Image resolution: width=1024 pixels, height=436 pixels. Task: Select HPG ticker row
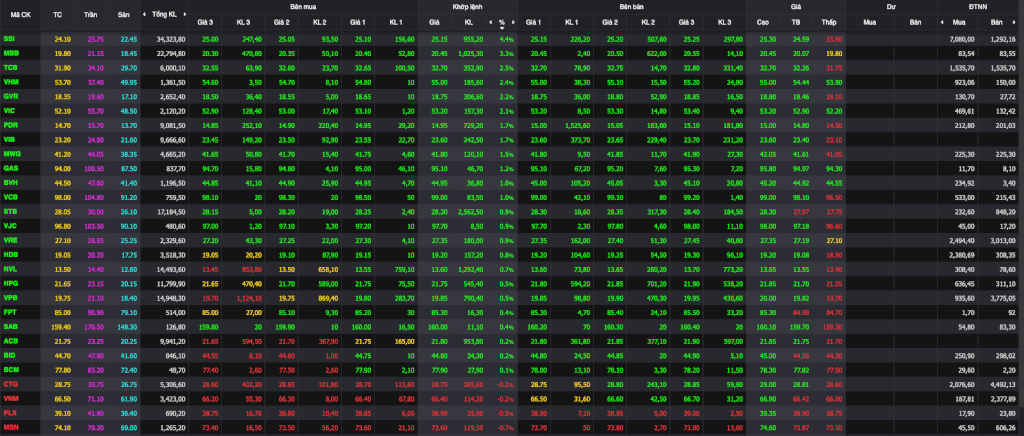10,283
